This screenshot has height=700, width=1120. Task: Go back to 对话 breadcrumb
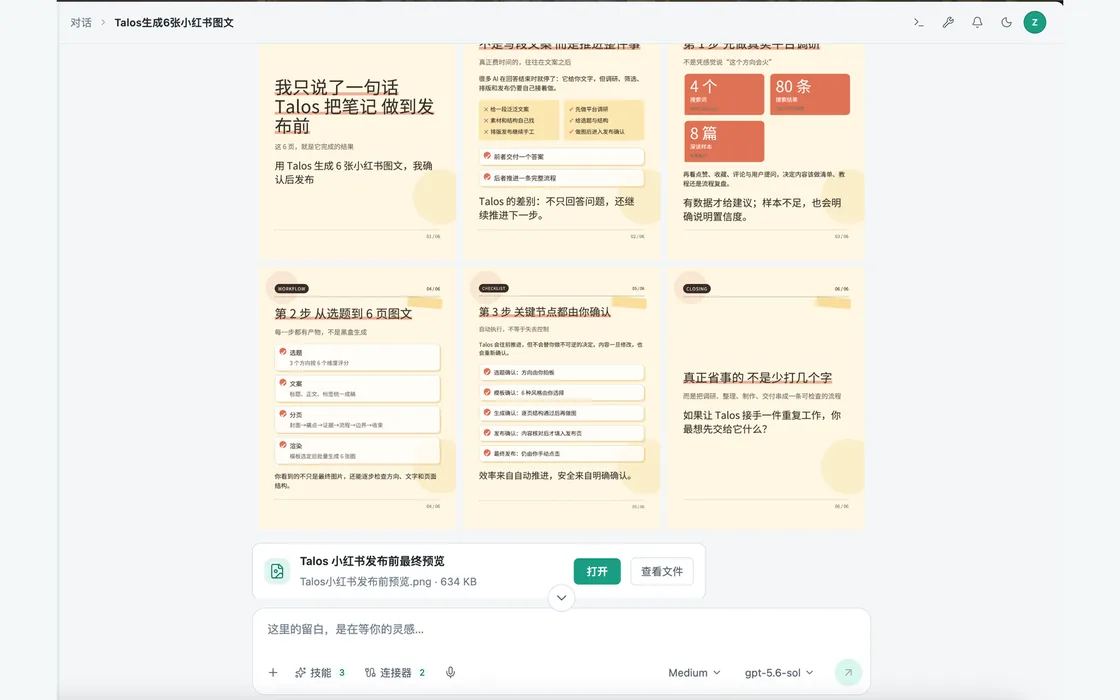point(81,22)
